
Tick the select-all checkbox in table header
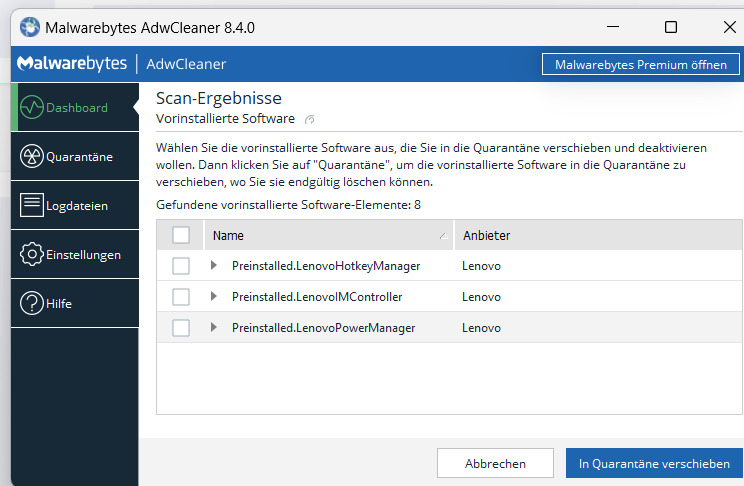pyautogui.click(x=181, y=236)
